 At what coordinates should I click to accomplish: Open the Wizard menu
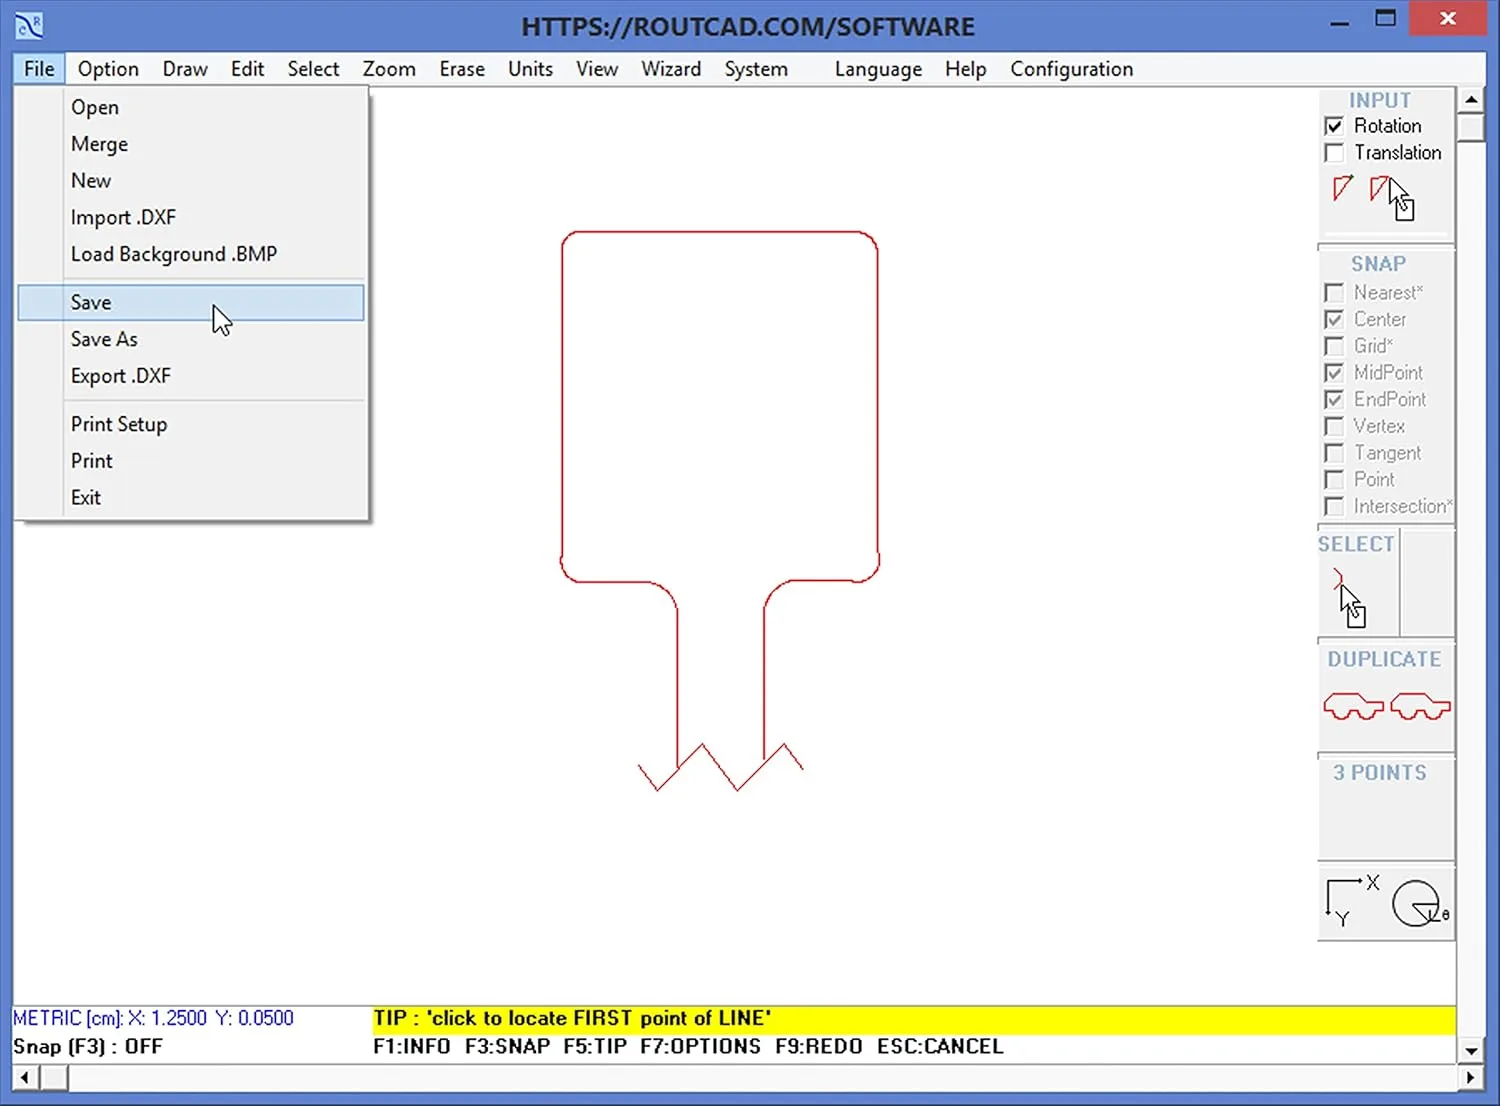pyautogui.click(x=670, y=69)
